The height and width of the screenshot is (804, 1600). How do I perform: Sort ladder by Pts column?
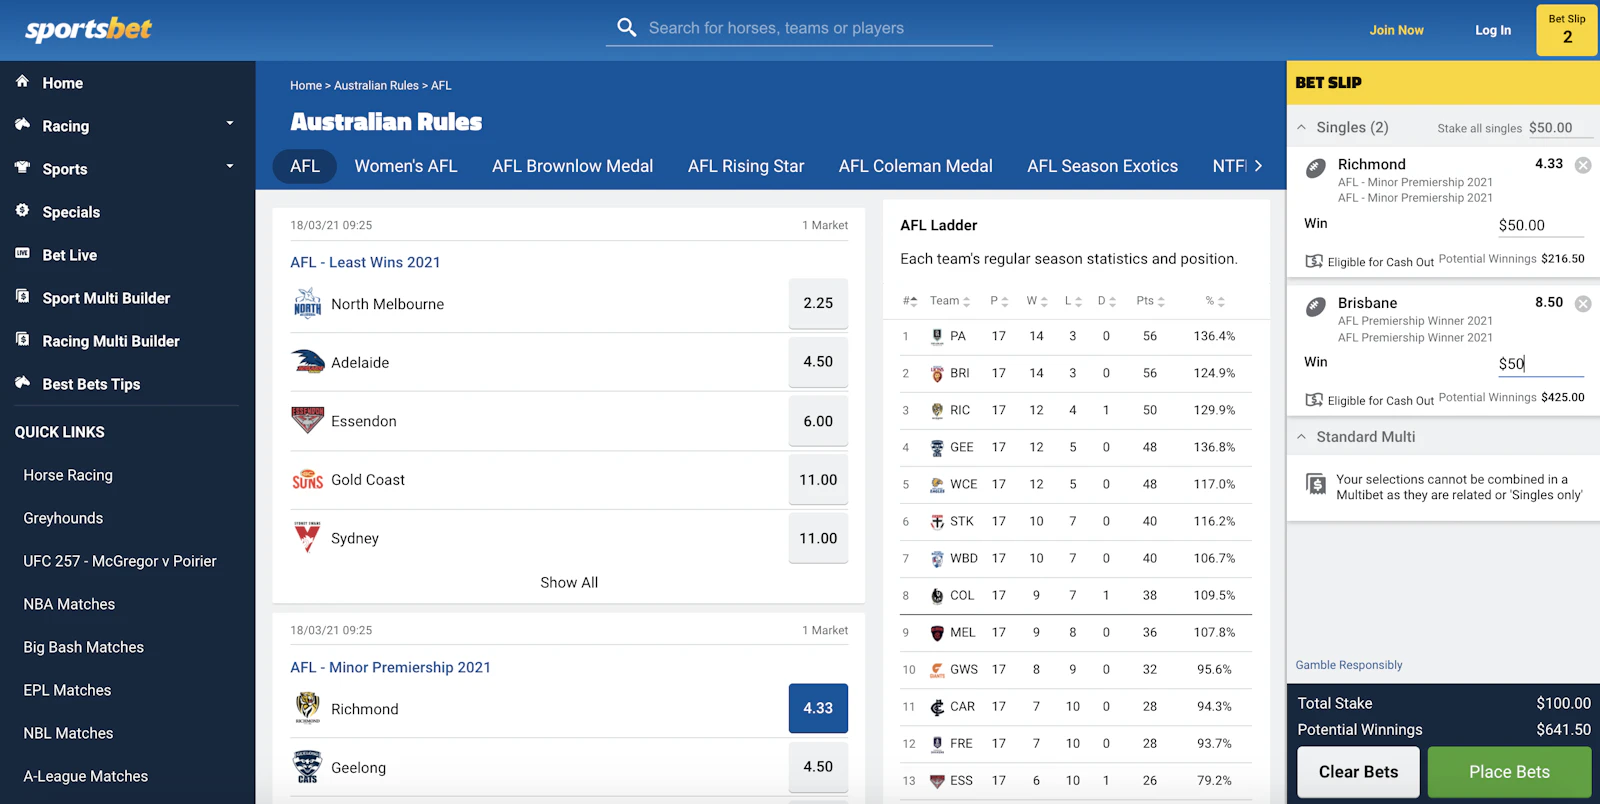click(1150, 301)
